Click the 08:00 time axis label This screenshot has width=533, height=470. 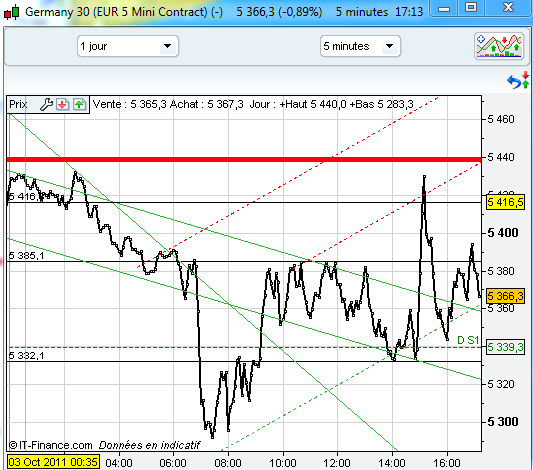click(228, 463)
